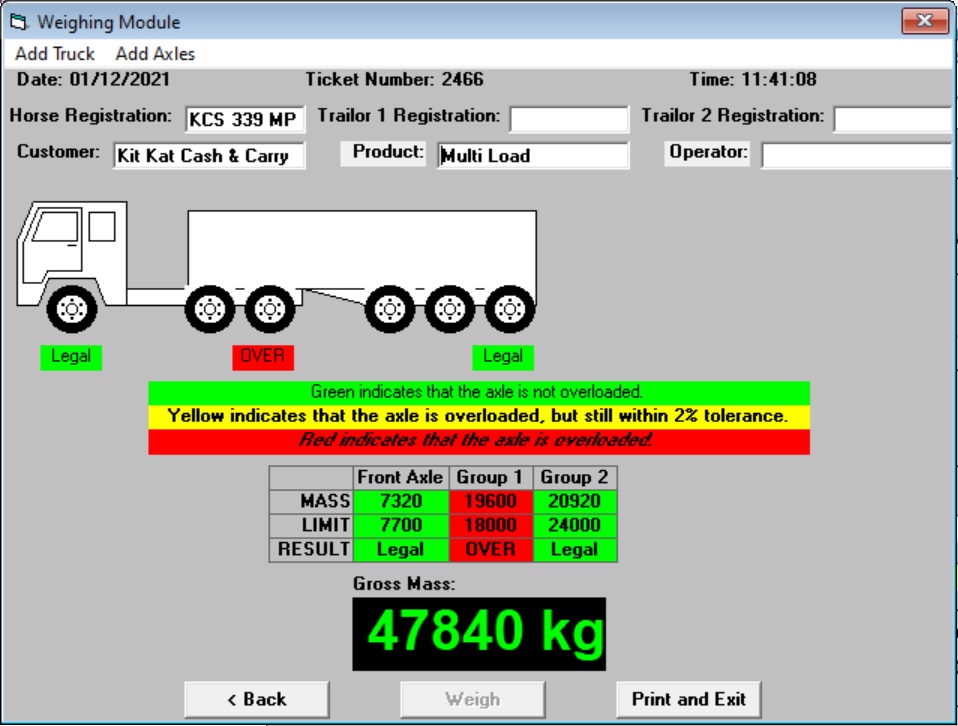Viewport: 958px width, 726px height.
Task: Focus the Customer input field
Action: [209, 156]
